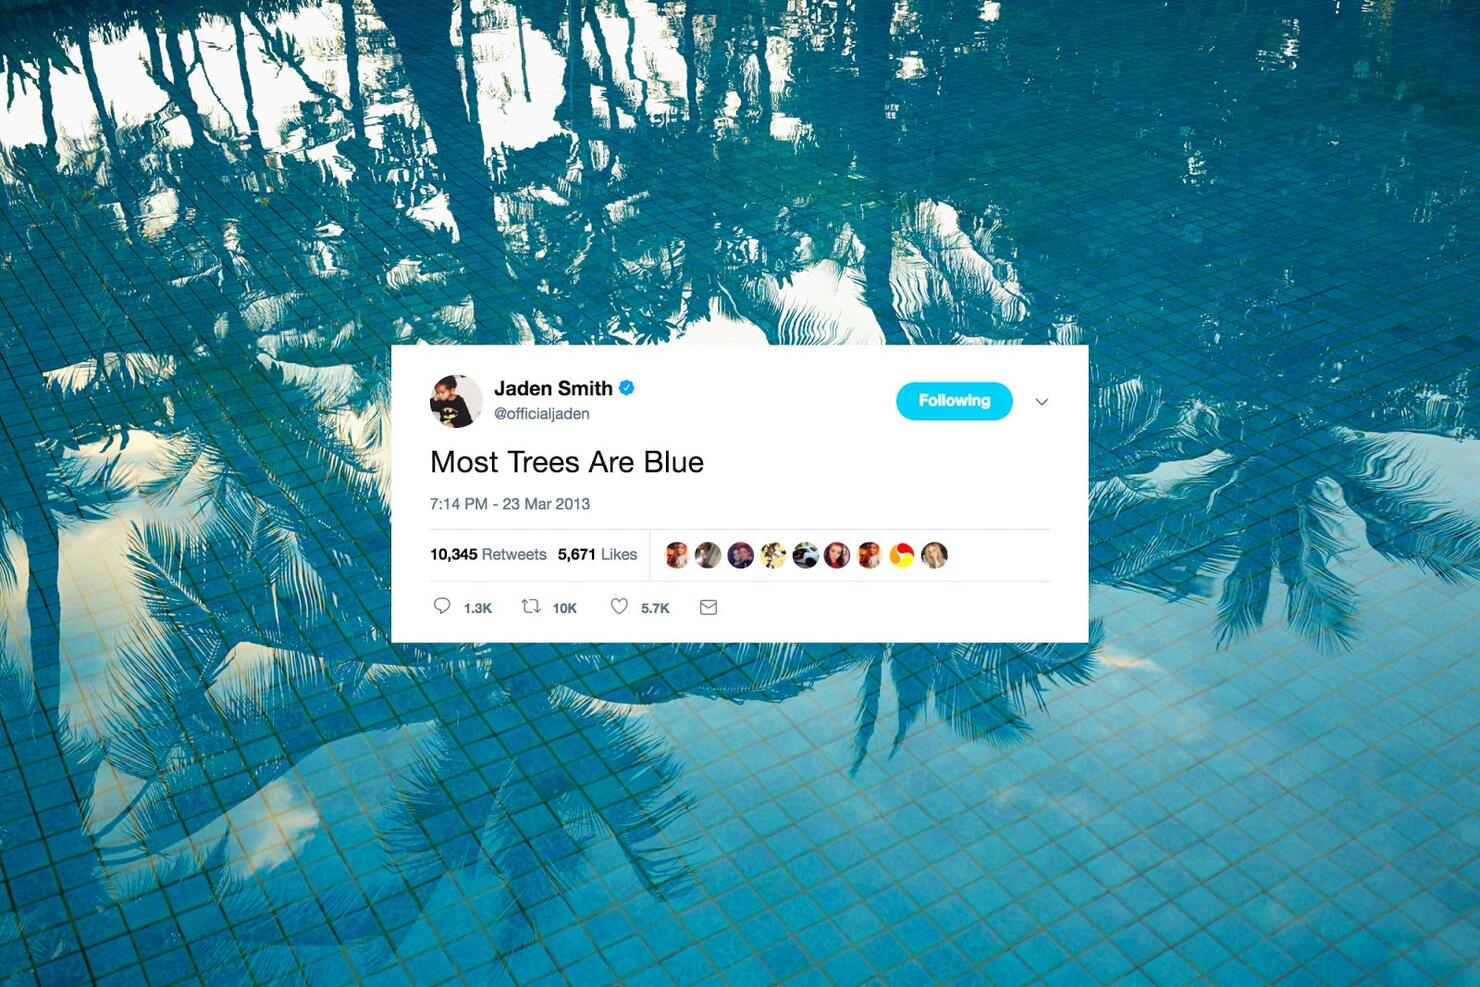Click the reply speech bubble icon
Screen dimensions: 1480x987
pyautogui.click(x=442, y=606)
